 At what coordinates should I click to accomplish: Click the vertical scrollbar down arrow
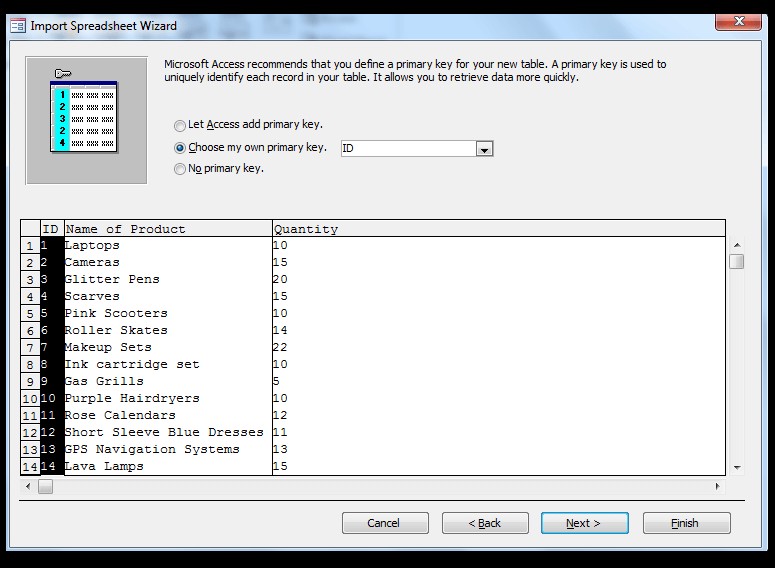tap(737, 467)
